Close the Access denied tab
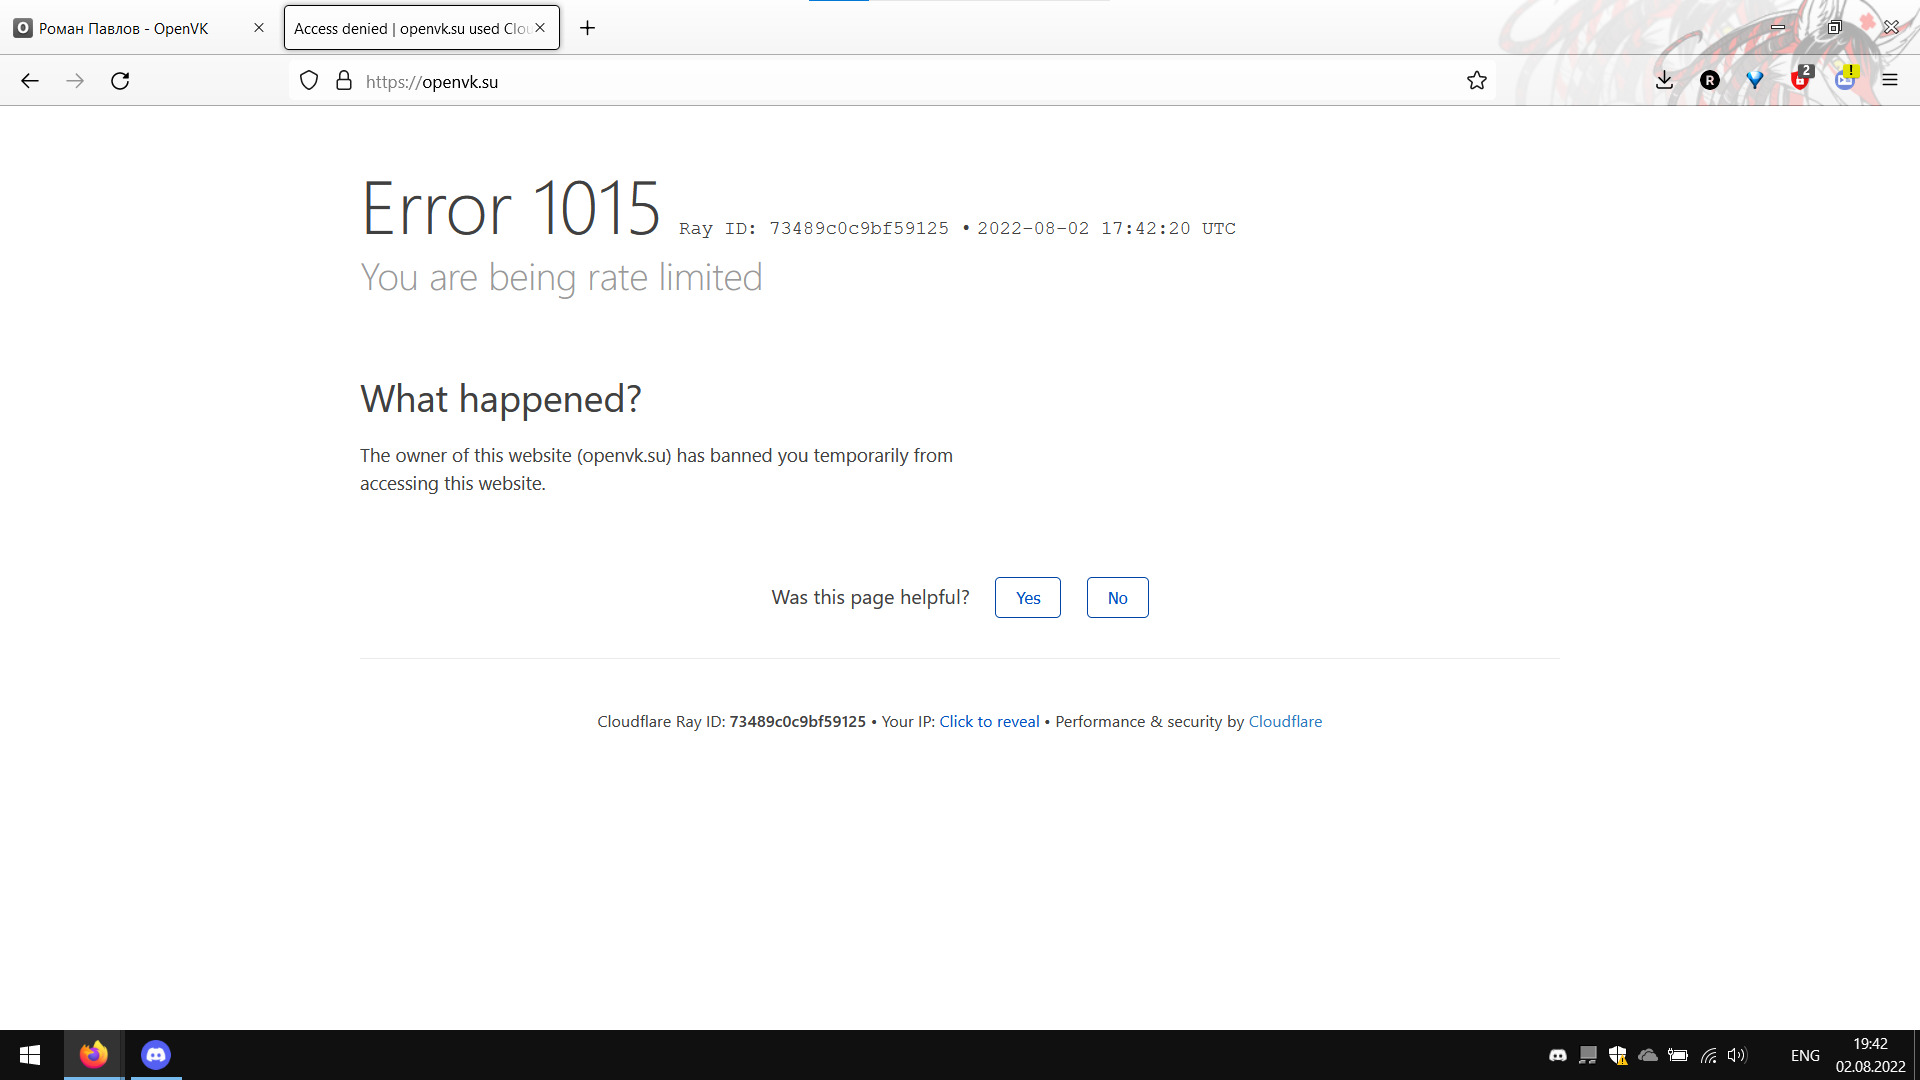Image resolution: width=1920 pixels, height=1080 pixels. click(540, 28)
